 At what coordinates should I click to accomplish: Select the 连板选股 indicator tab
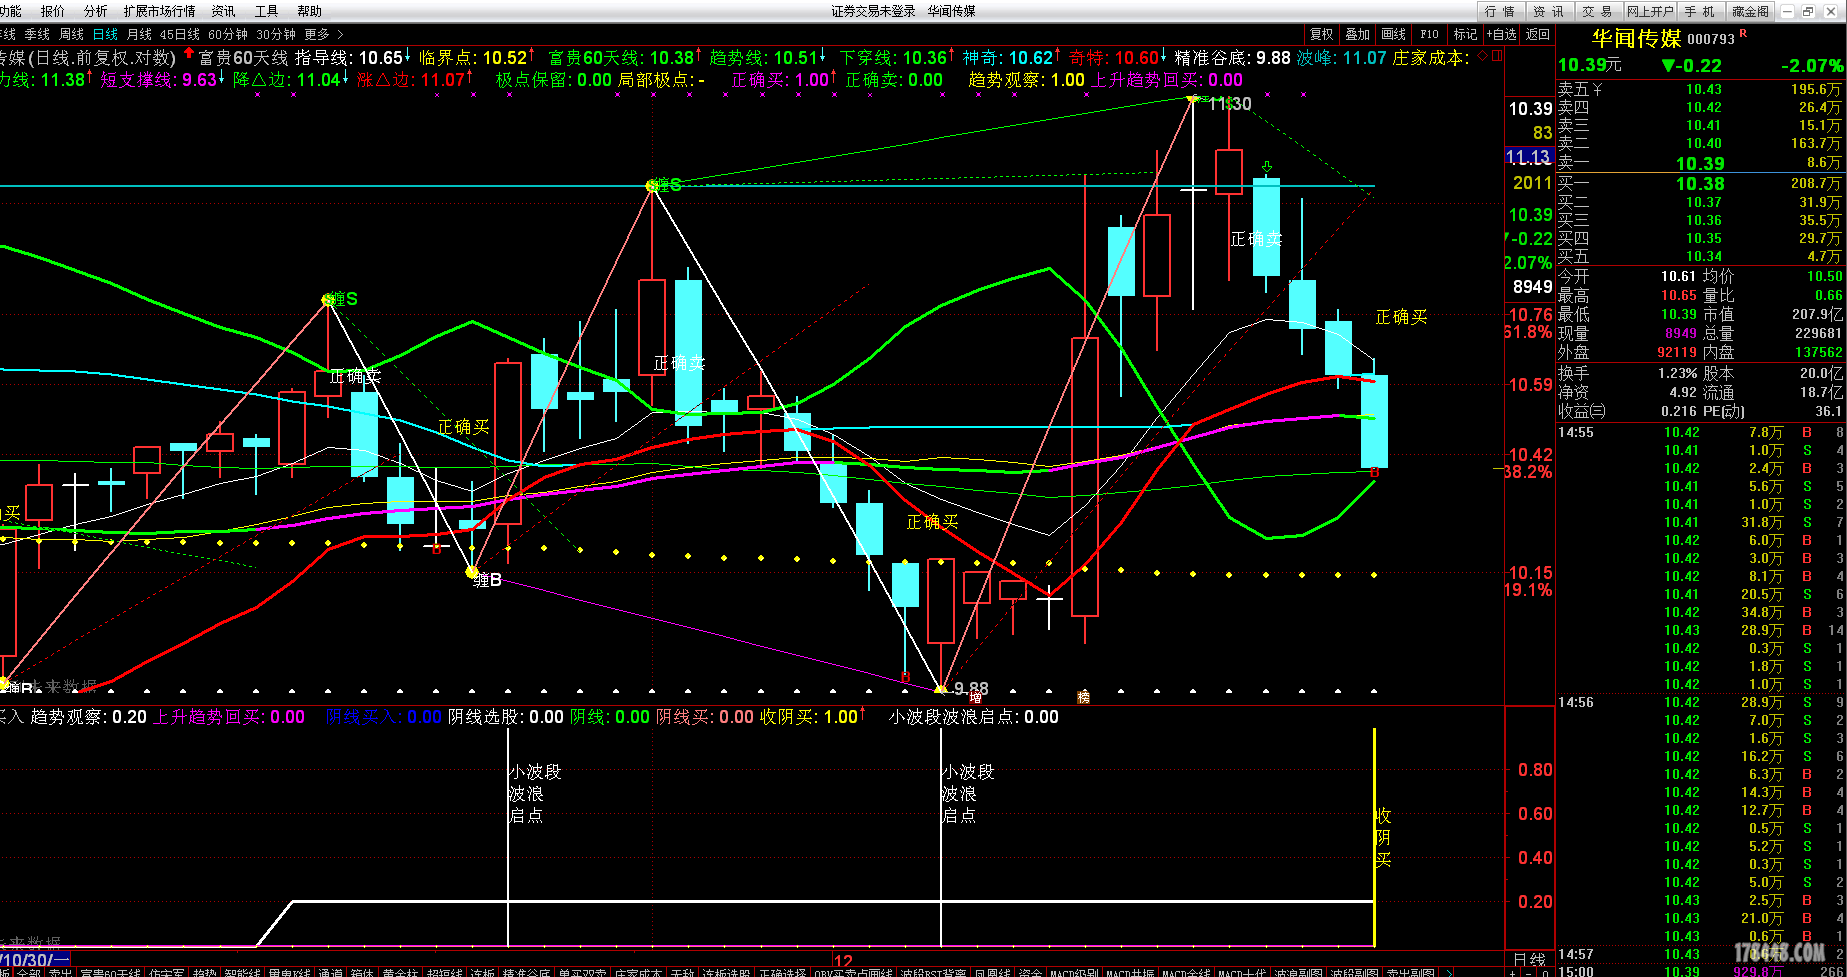tap(726, 971)
